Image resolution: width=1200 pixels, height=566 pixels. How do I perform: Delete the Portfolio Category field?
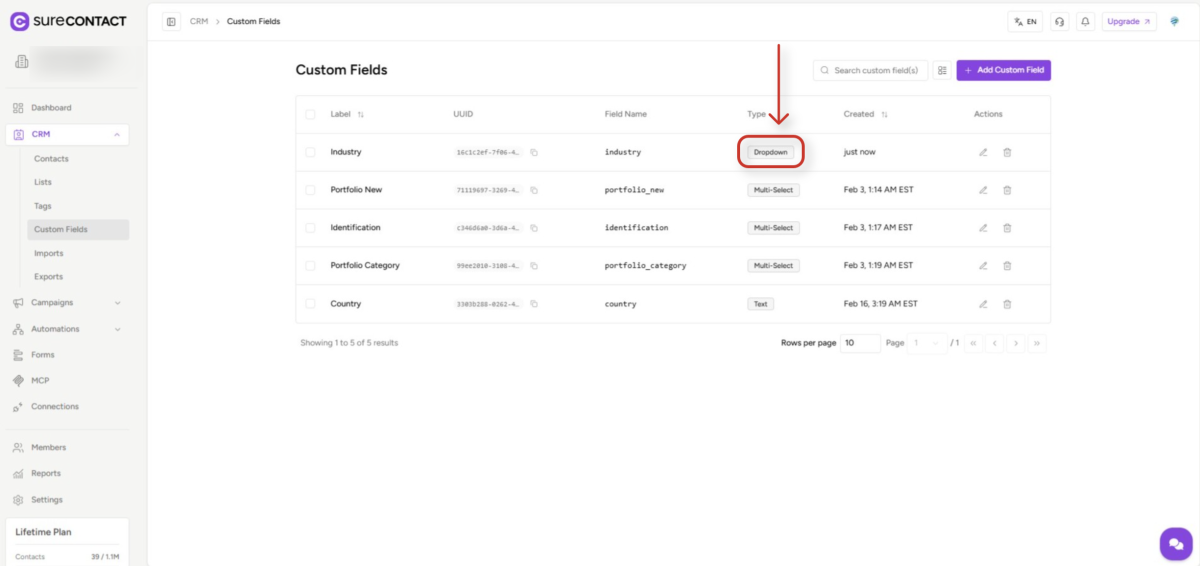point(1007,266)
